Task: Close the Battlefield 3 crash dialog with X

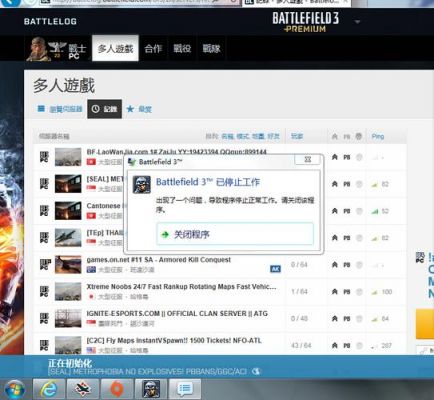Action: tap(308, 160)
